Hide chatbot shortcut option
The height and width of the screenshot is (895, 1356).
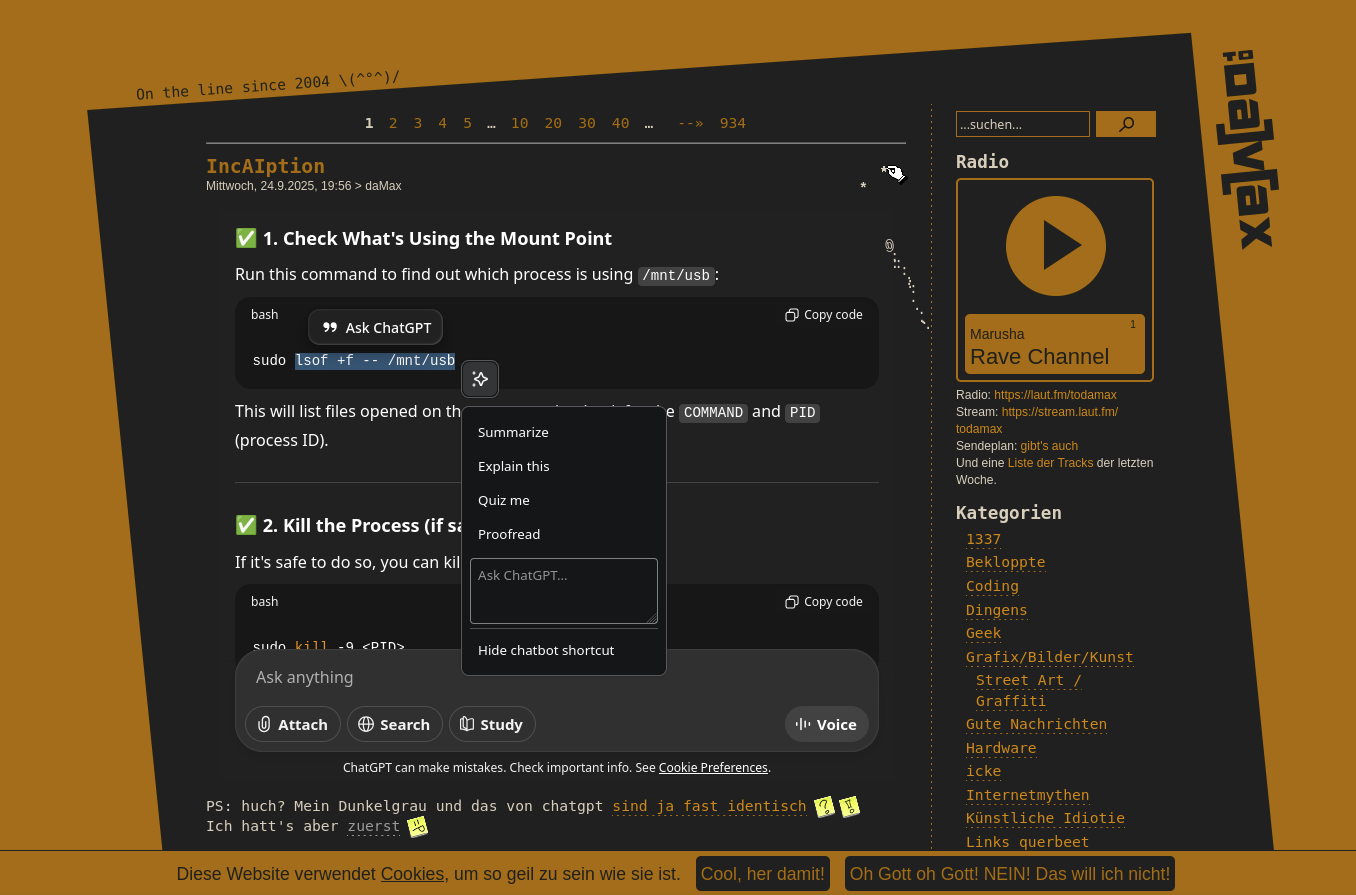coord(546,650)
